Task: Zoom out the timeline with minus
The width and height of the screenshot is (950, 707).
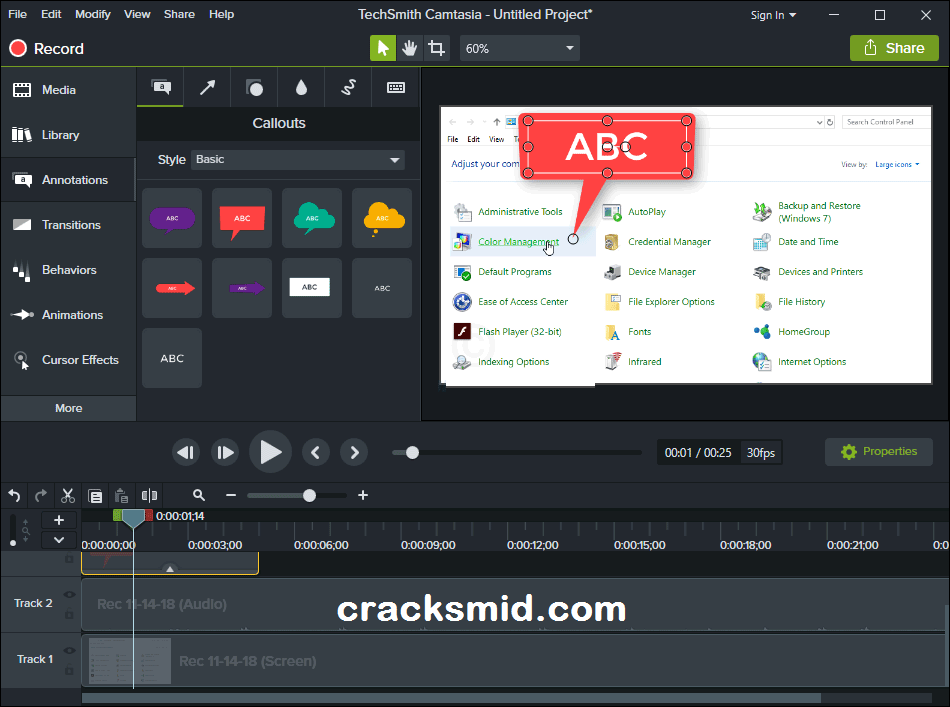Action: [231, 496]
